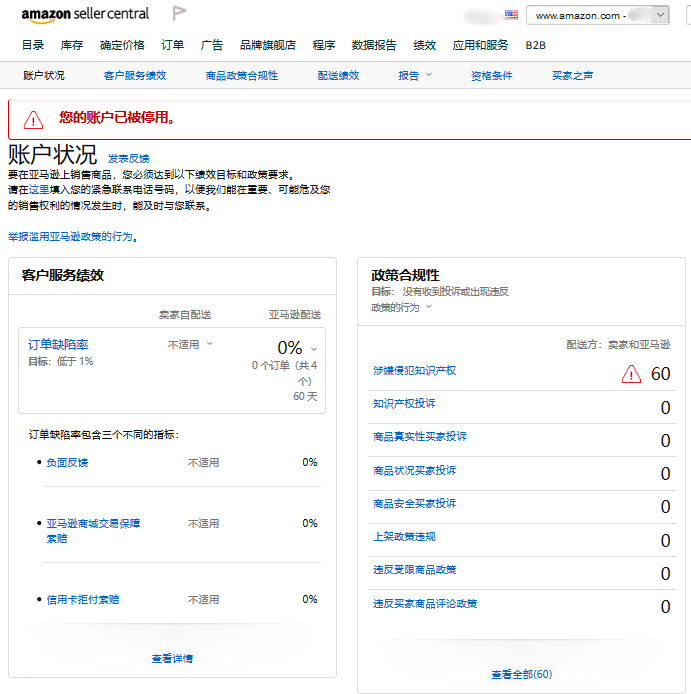
Task: Click red warning icon next to 60
Action: pyautogui.click(x=631, y=374)
